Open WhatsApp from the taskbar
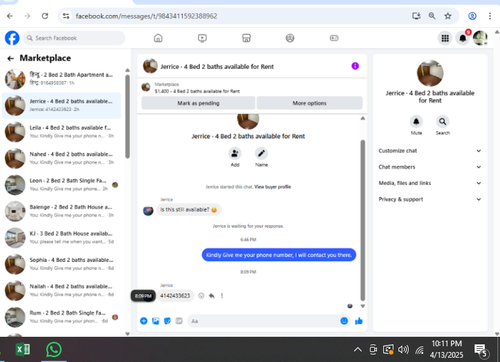Screen dimensions: 500x362 point(54,350)
